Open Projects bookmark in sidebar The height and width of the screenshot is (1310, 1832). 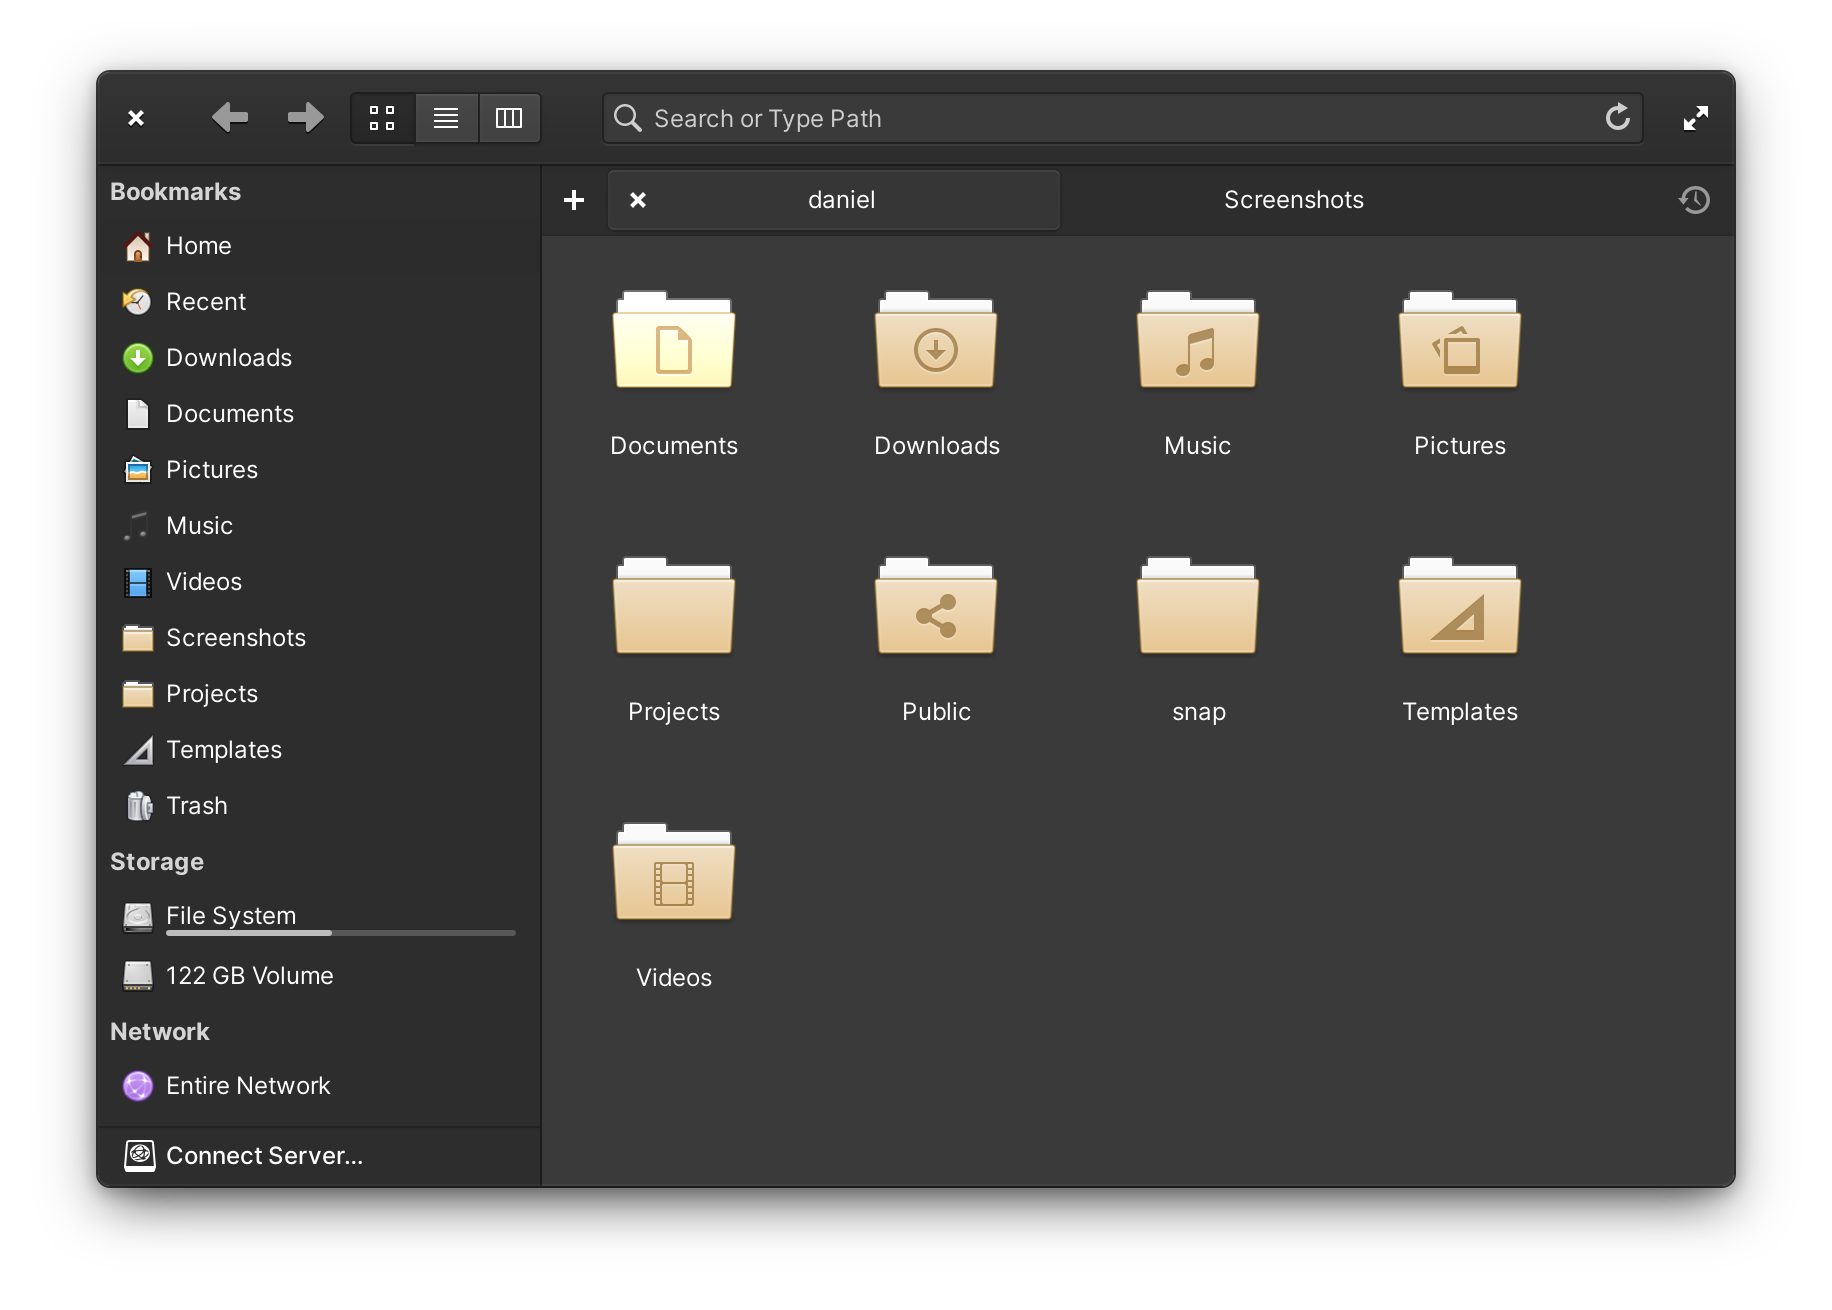[x=320, y=694]
